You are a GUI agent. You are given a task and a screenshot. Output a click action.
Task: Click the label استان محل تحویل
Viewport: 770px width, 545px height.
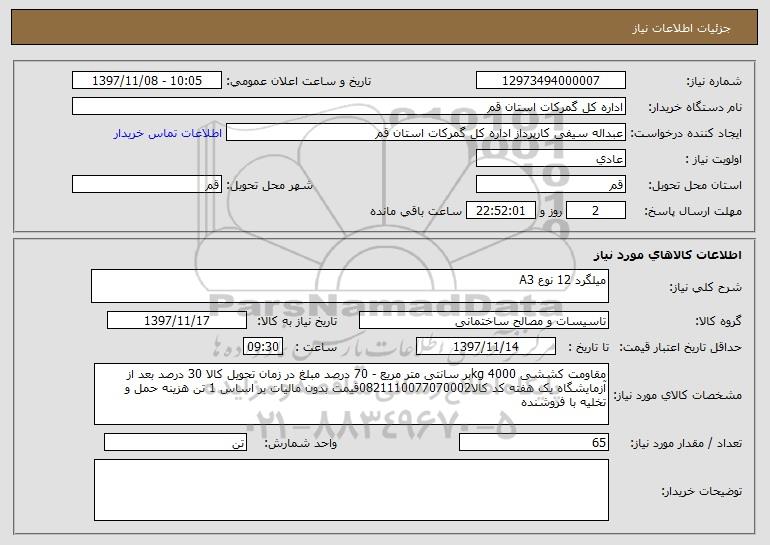coord(695,186)
